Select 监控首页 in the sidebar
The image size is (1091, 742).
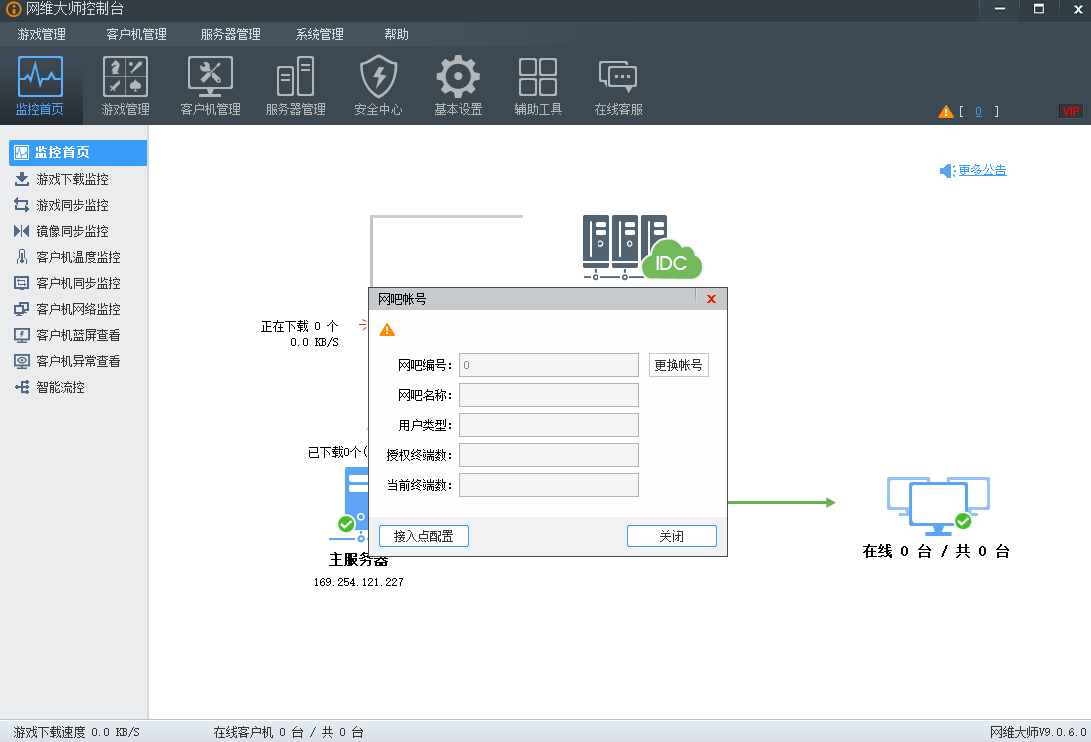tap(78, 152)
